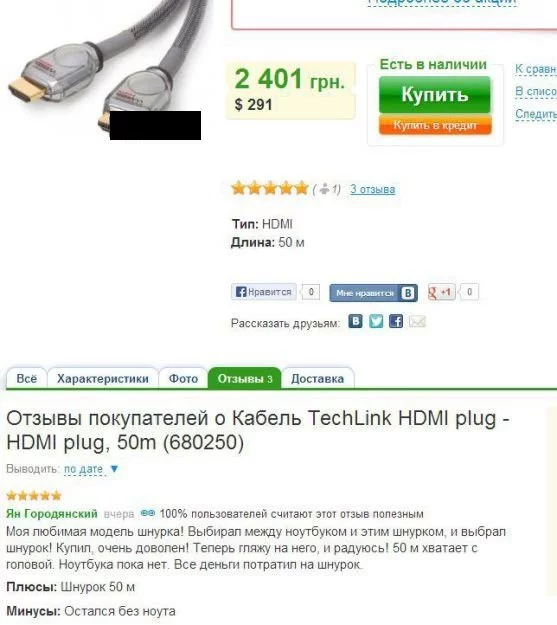Screen dimensions: 557x625
Task: Click the Facebook Нравится like button
Action: point(264,292)
